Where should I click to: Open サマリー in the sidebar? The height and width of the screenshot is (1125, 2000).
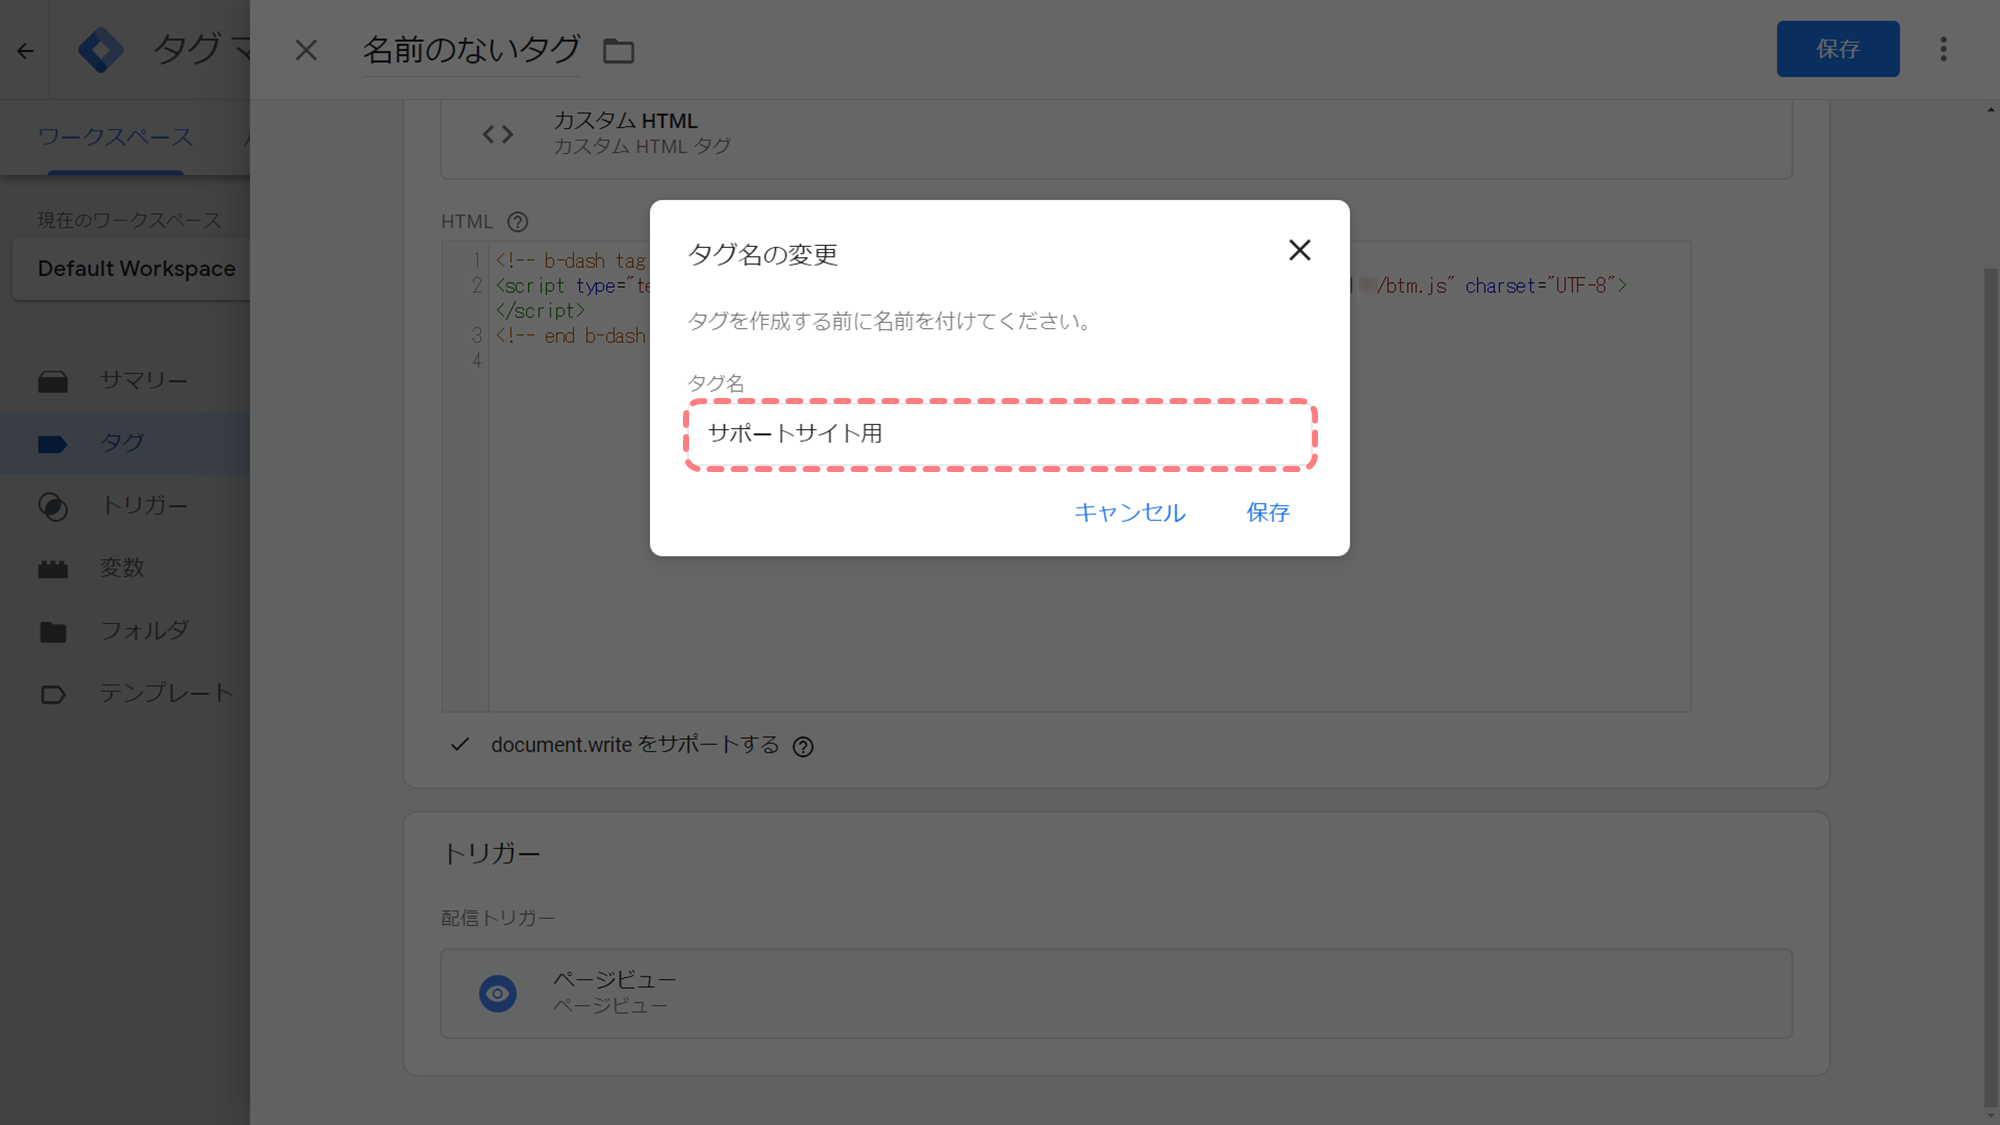pyautogui.click(x=125, y=380)
